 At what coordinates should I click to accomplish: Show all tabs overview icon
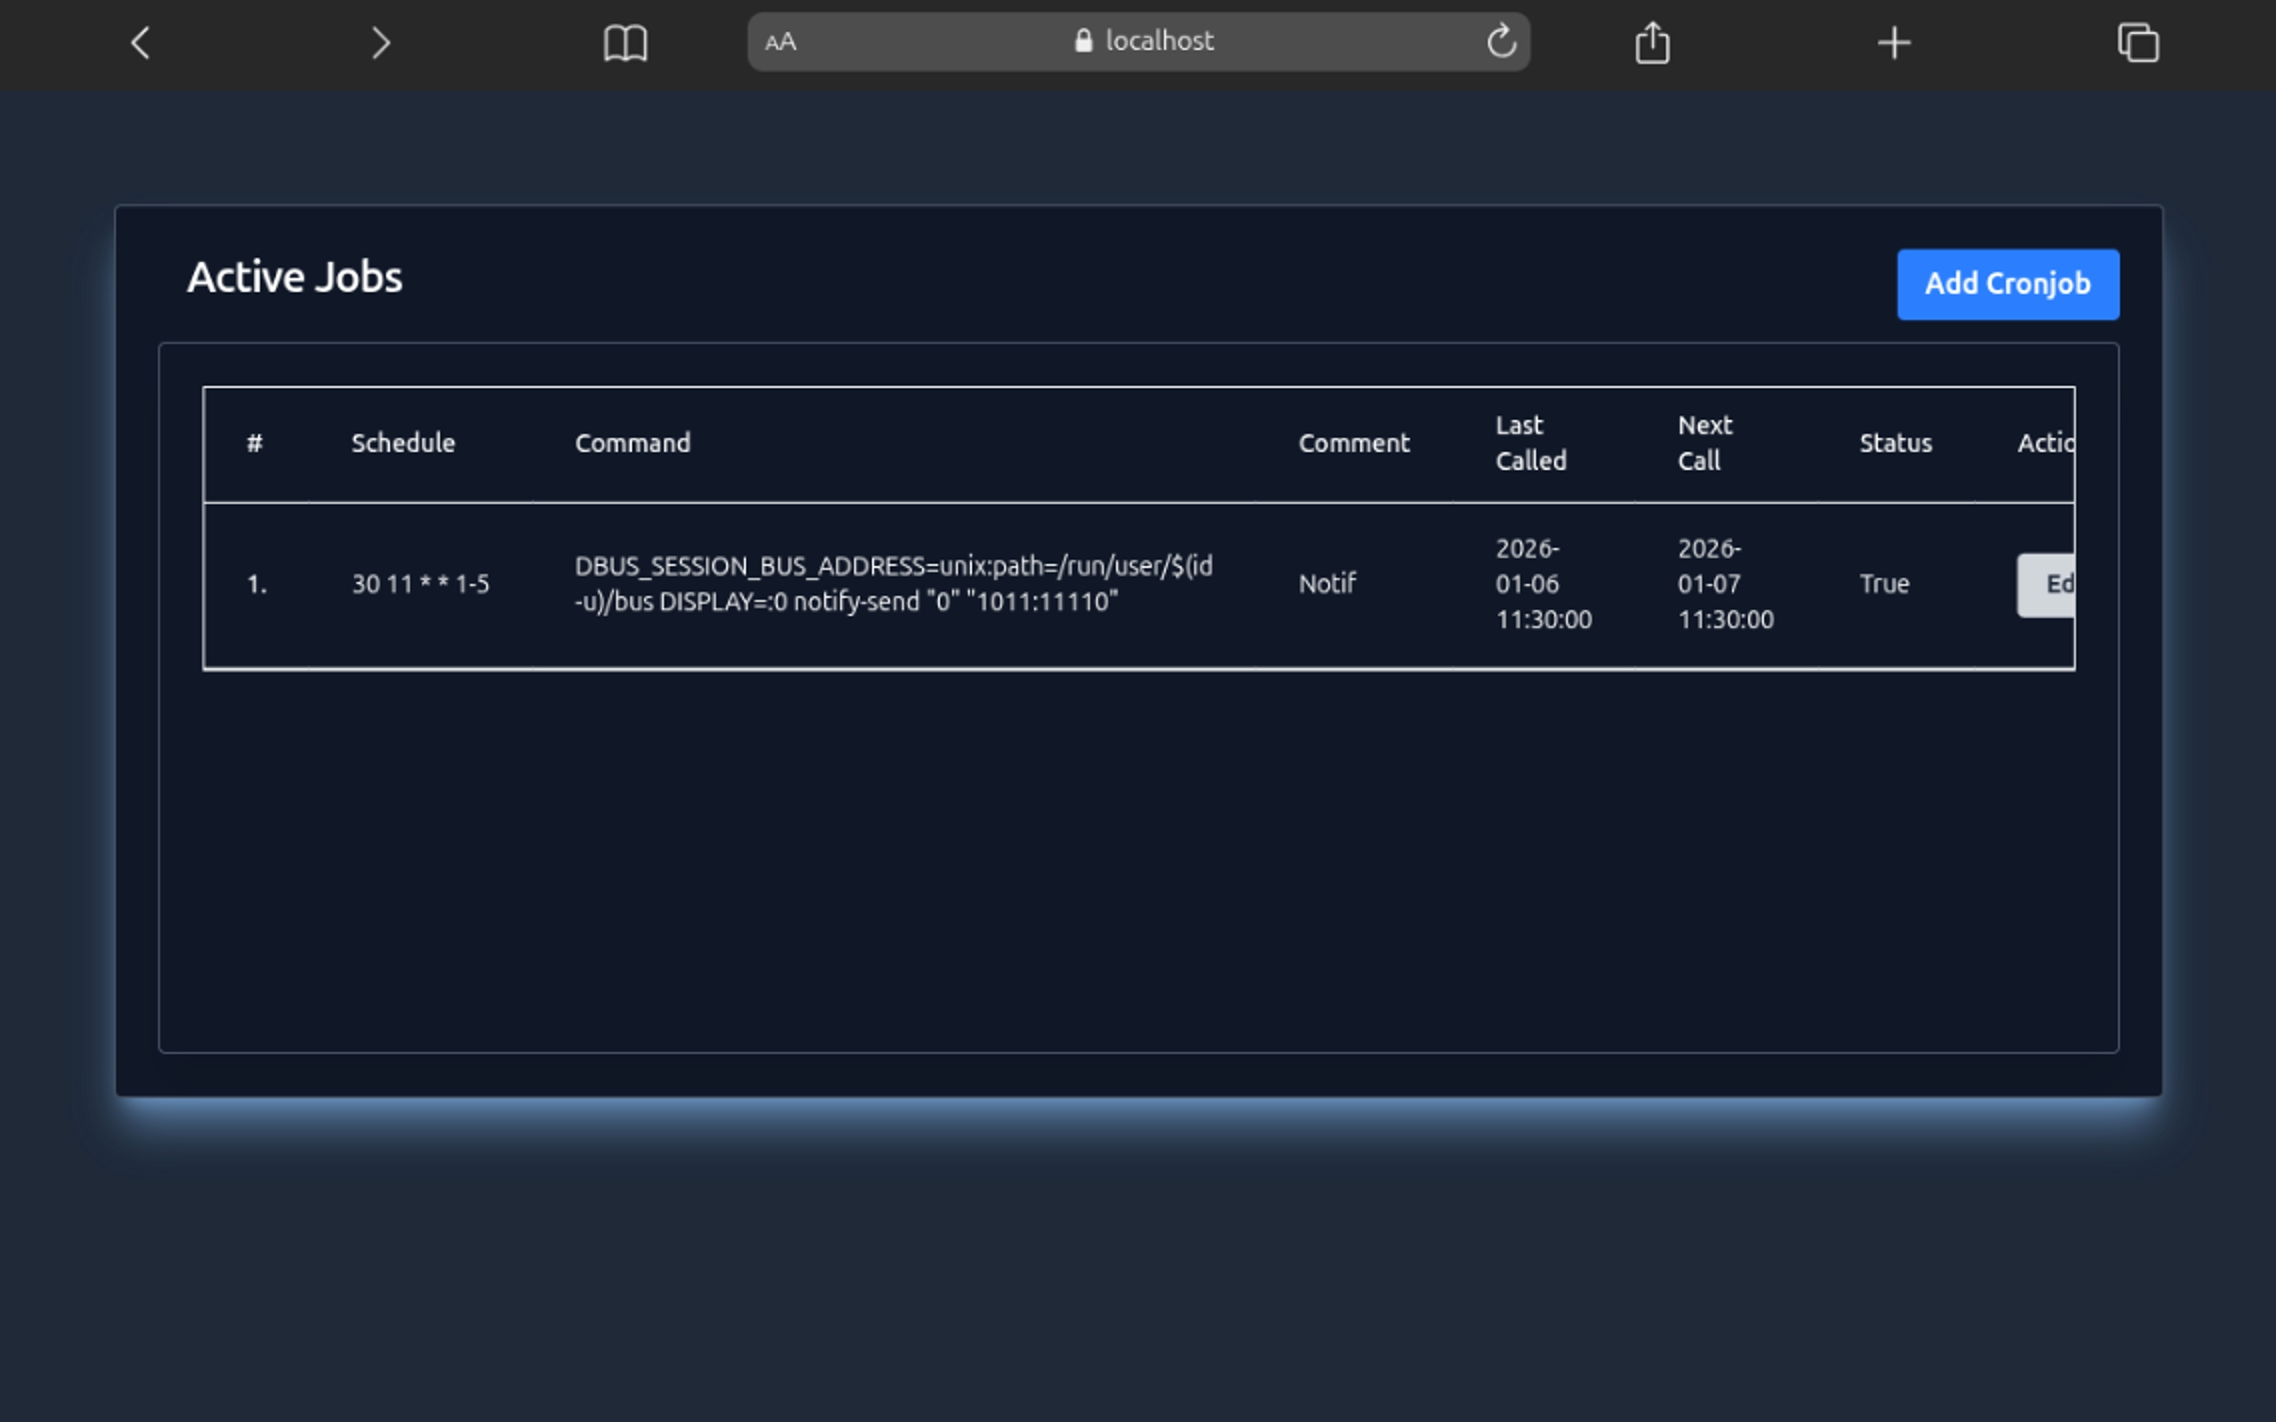point(2138,42)
